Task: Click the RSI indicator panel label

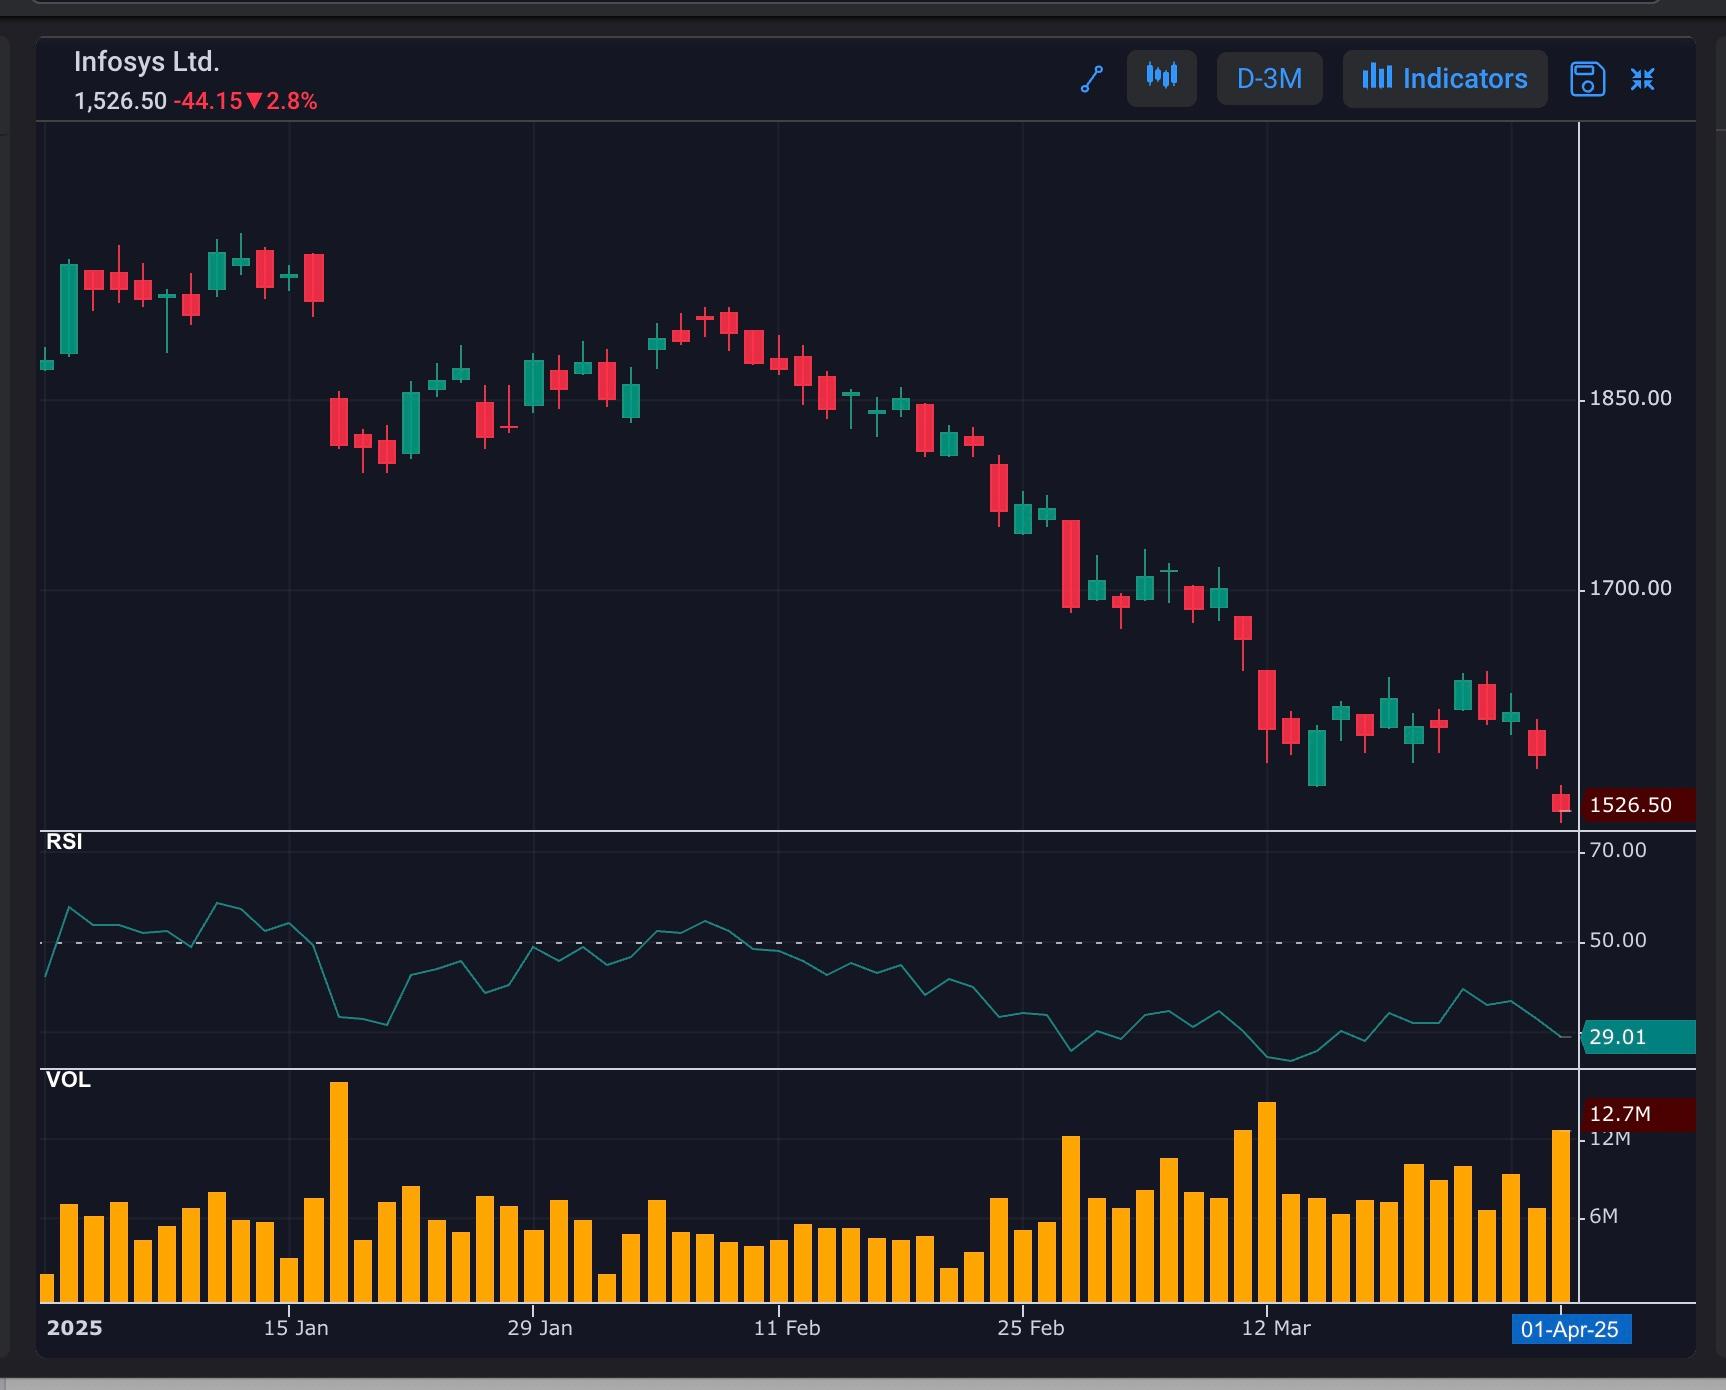Action: click(64, 842)
